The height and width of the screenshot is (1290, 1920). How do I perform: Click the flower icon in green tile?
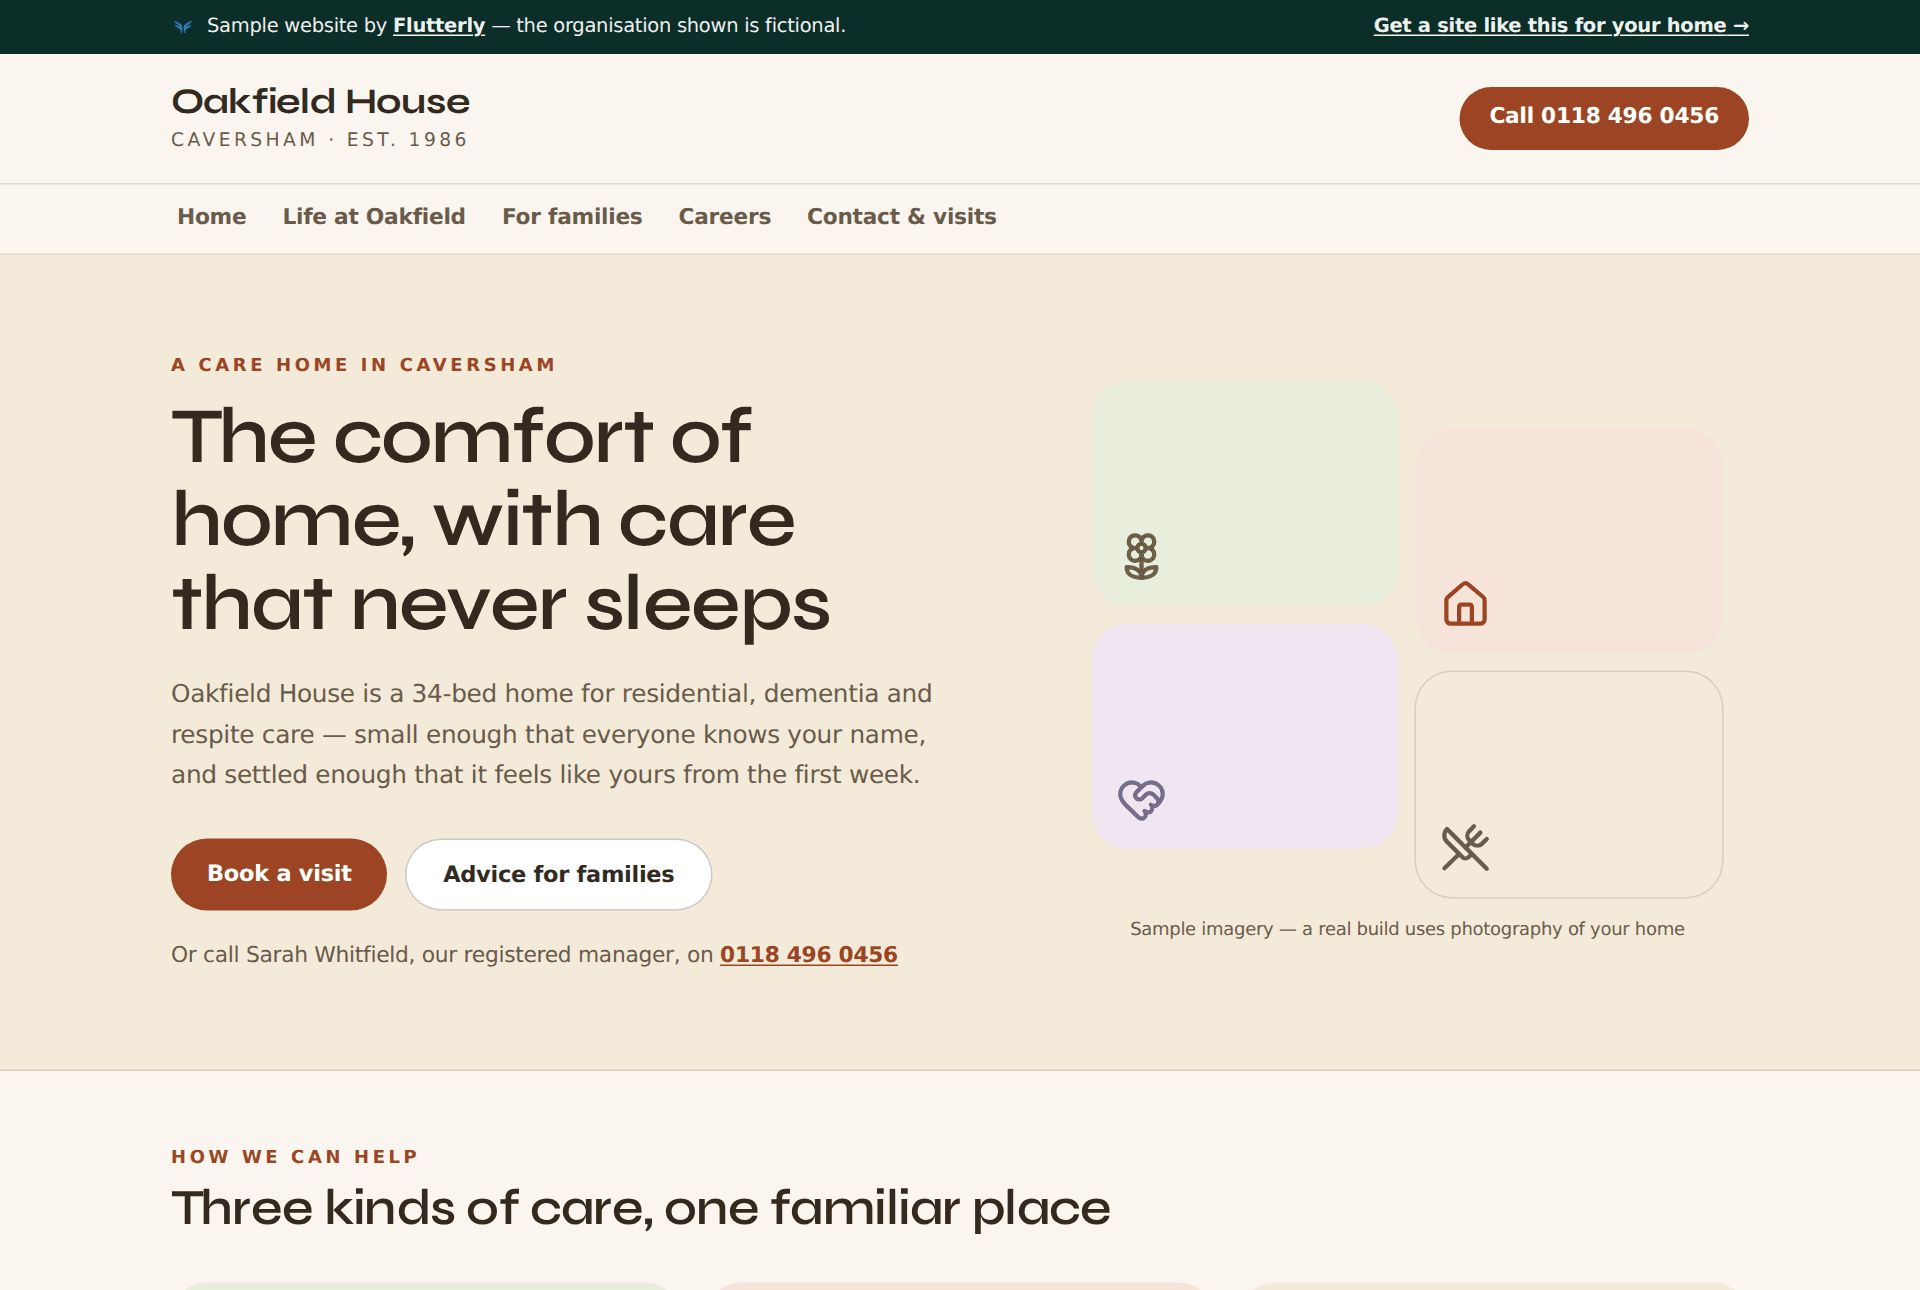tap(1141, 556)
